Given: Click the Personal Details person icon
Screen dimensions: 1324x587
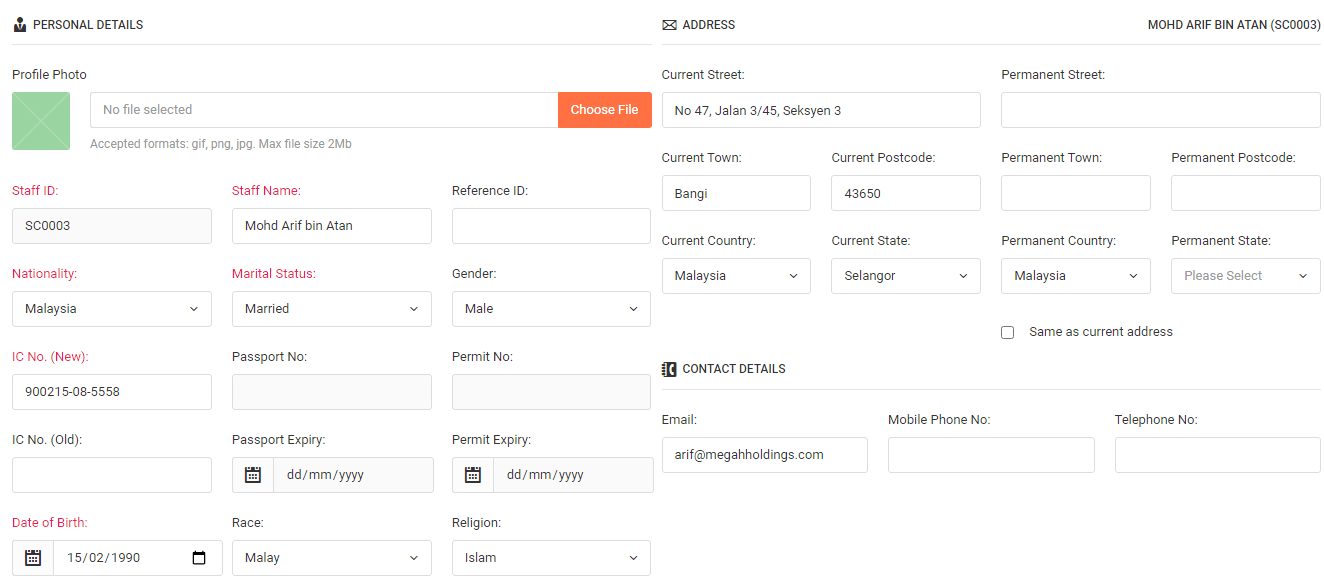Looking at the screenshot, I should point(20,24).
